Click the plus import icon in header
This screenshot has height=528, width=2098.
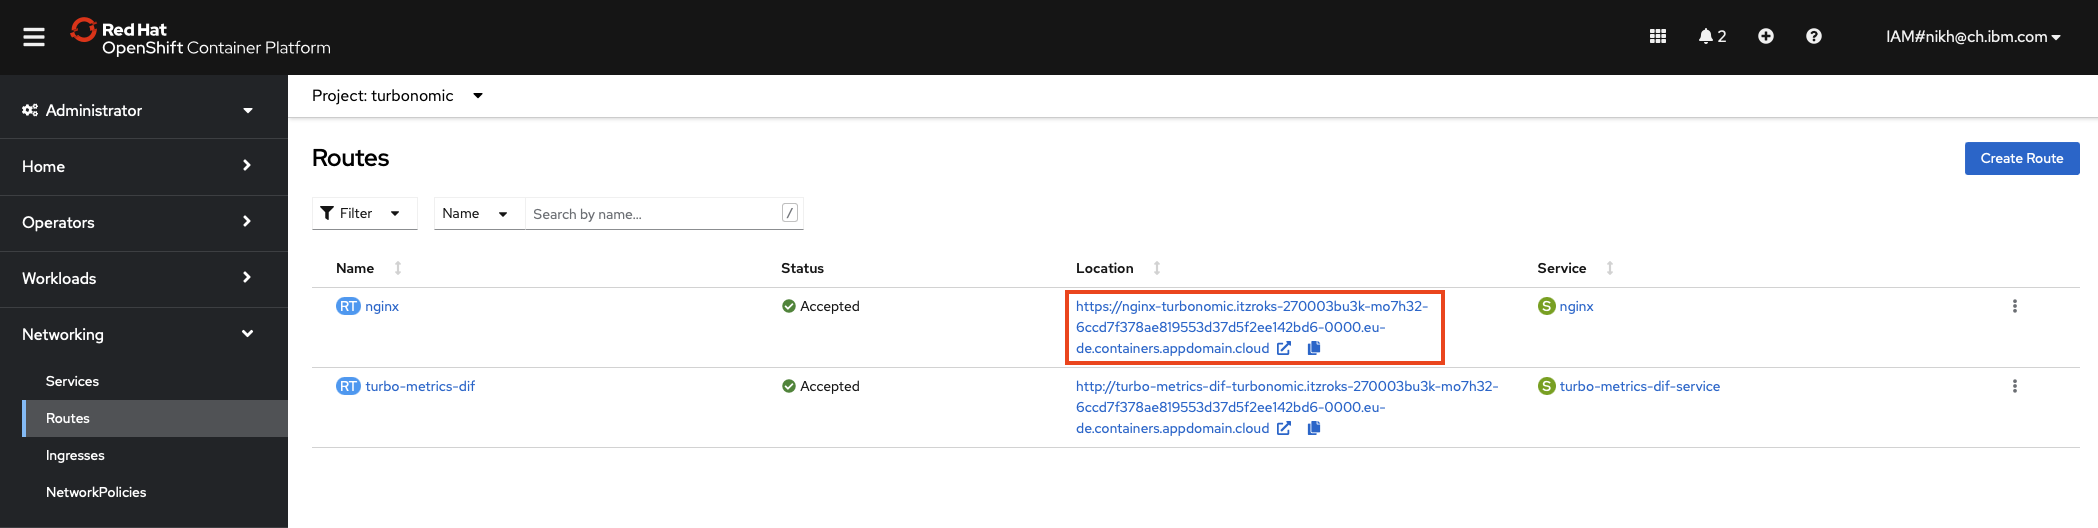tap(1765, 36)
